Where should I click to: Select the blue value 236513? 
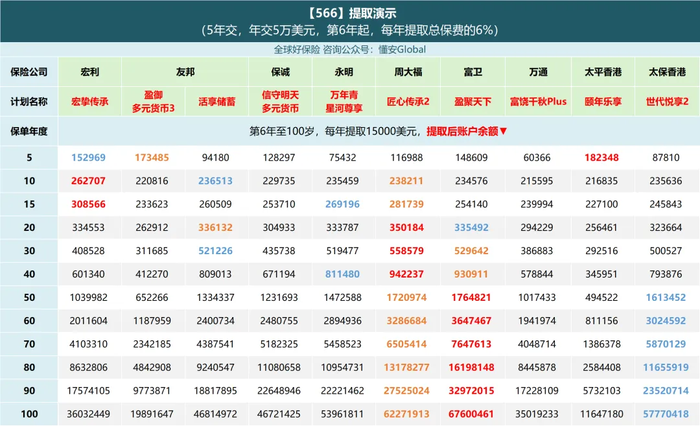(x=215, y=181)
